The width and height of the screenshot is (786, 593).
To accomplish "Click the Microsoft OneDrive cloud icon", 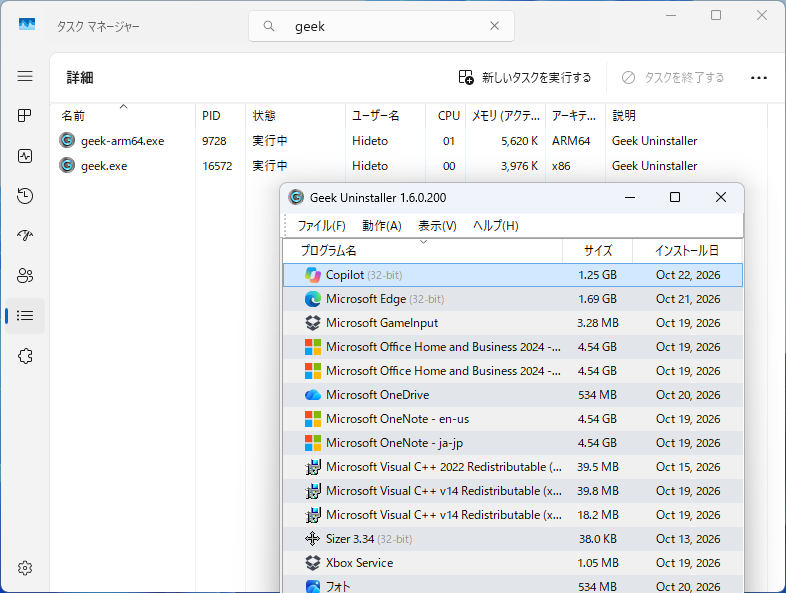I will pyautogui.click(x=313, y=395).
